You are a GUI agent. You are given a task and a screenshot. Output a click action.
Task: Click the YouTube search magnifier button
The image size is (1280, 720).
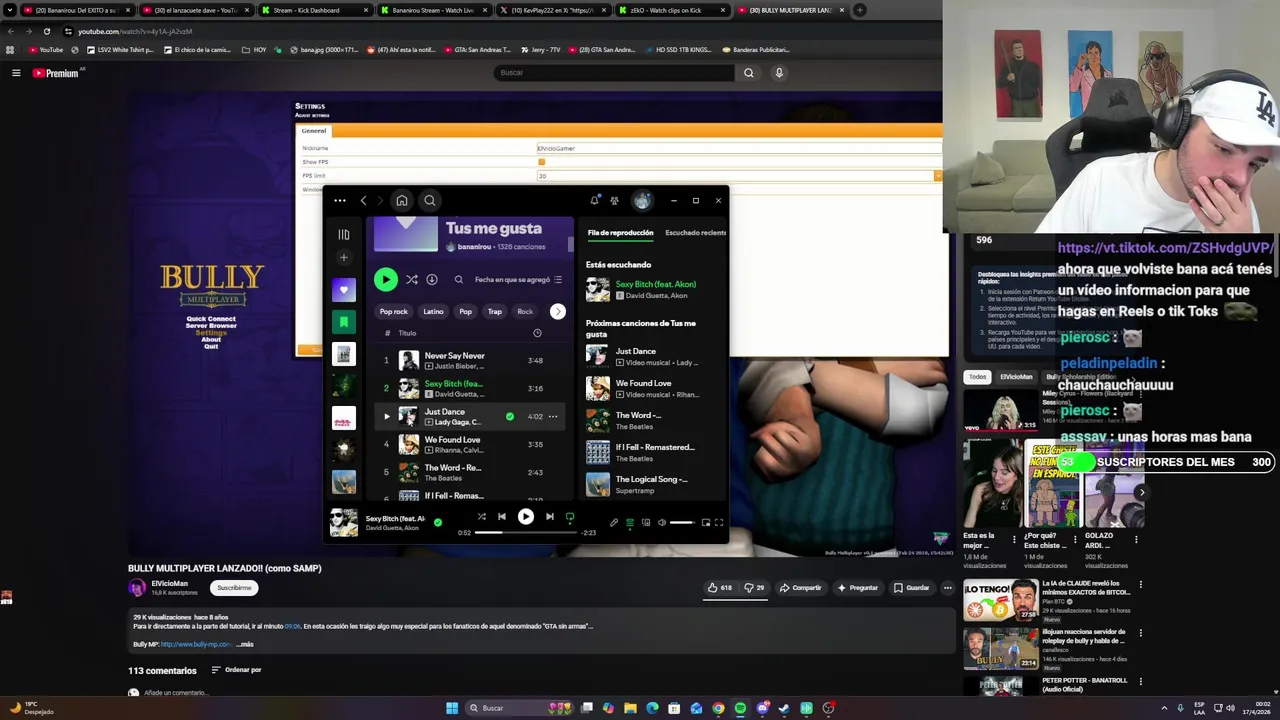point(748,73)
